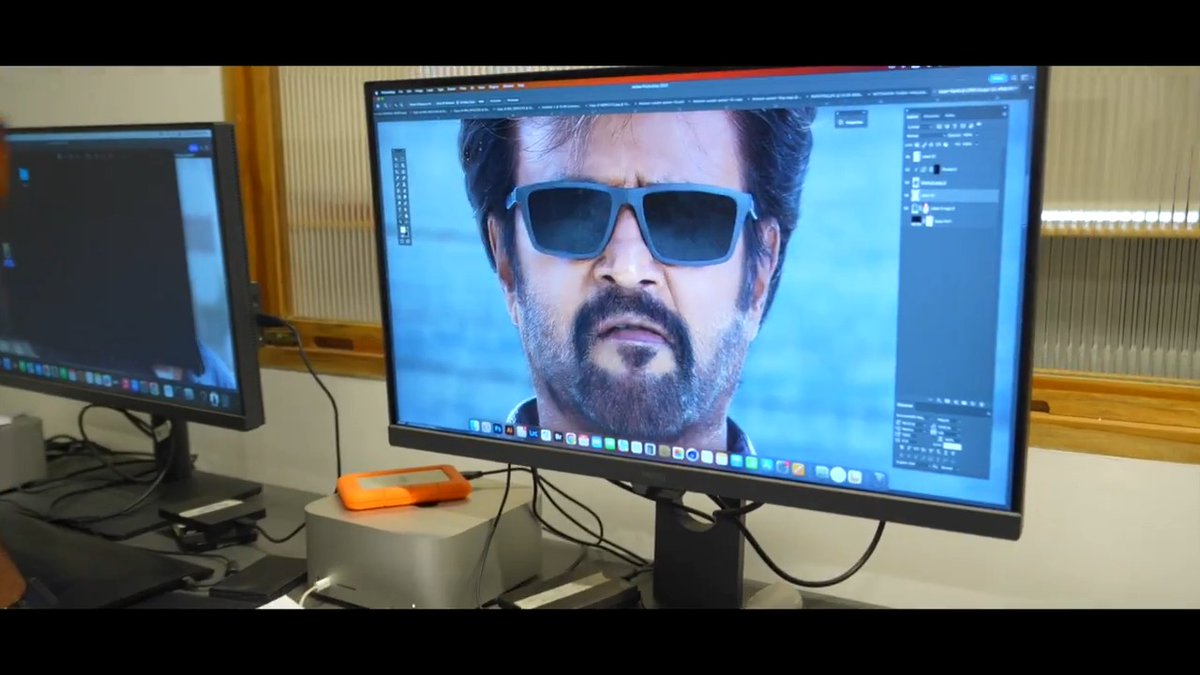Open the search icon beside the Share button
Viewport: 1200px width, 675px height.
[x=1014, y=78]
